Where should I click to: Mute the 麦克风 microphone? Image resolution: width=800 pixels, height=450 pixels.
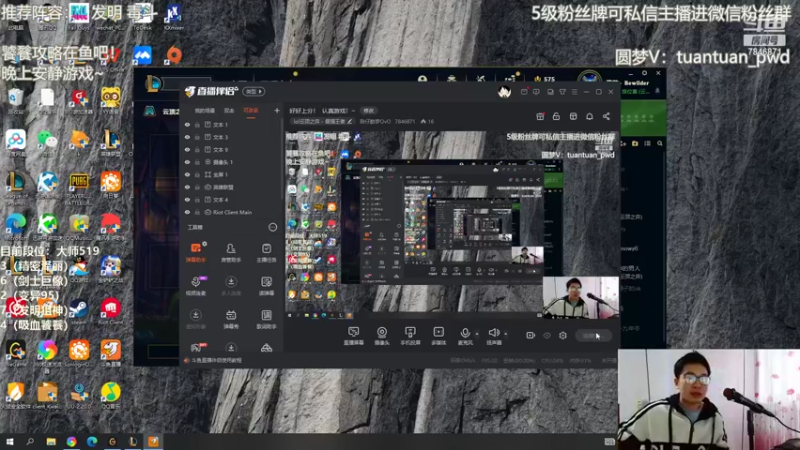465,334
